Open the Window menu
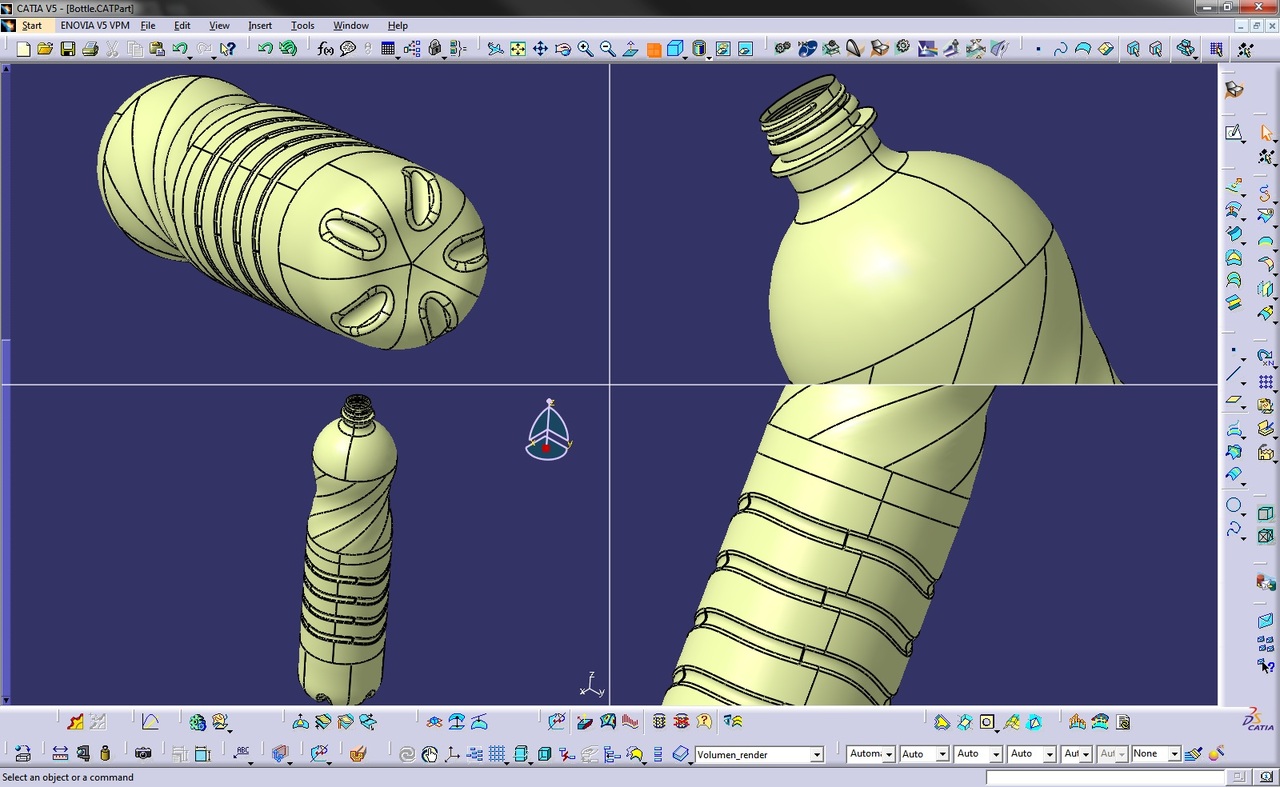 [350, 25]
